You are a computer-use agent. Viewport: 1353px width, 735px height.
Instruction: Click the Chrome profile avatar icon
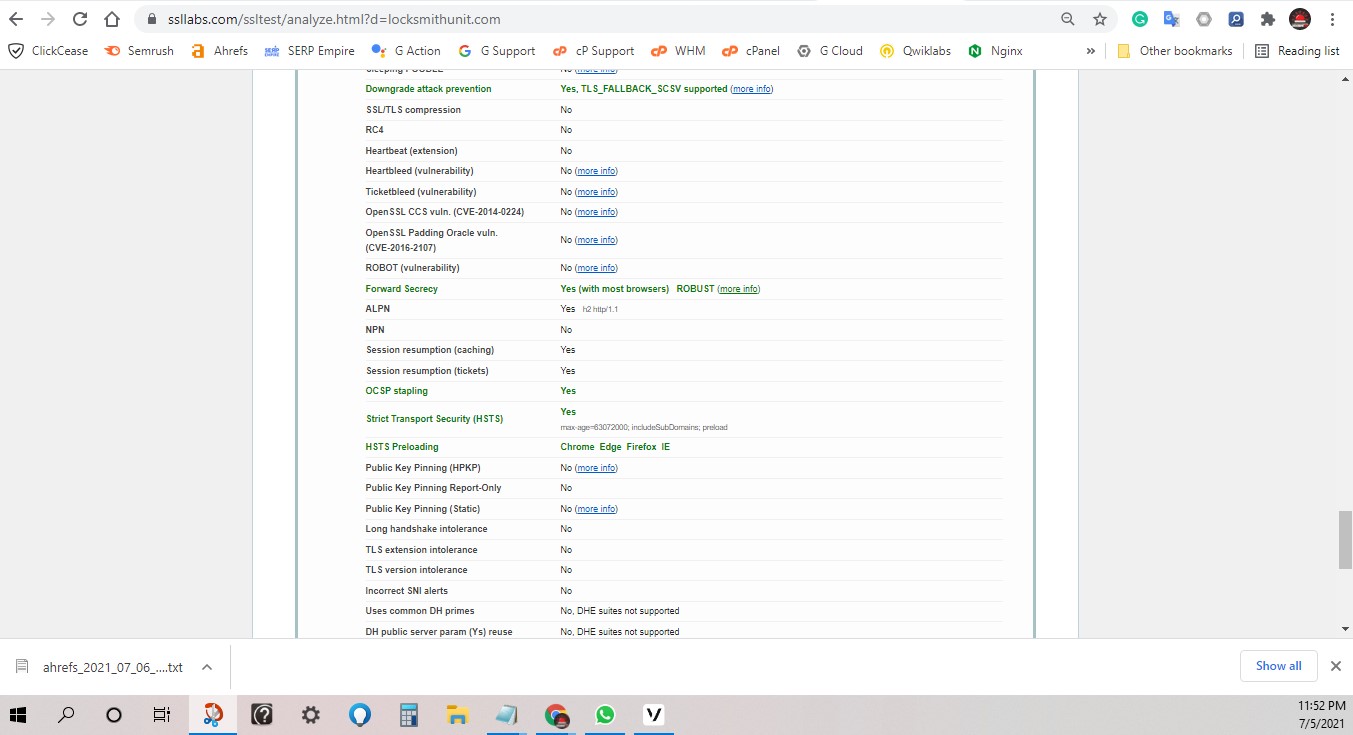(x=1298, y=18)
